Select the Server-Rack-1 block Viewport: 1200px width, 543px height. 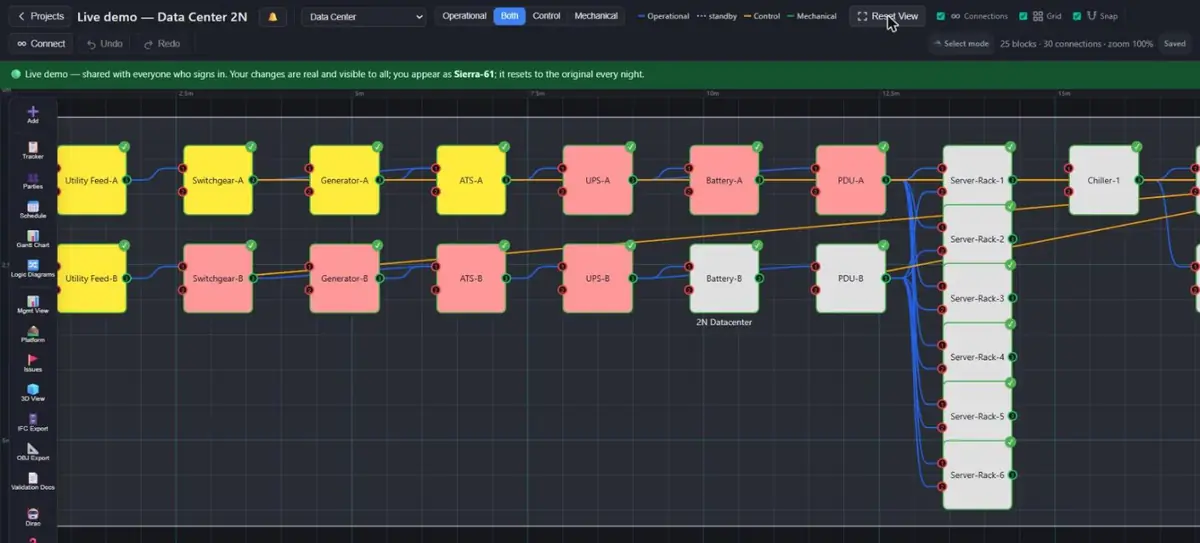(977, 180)
